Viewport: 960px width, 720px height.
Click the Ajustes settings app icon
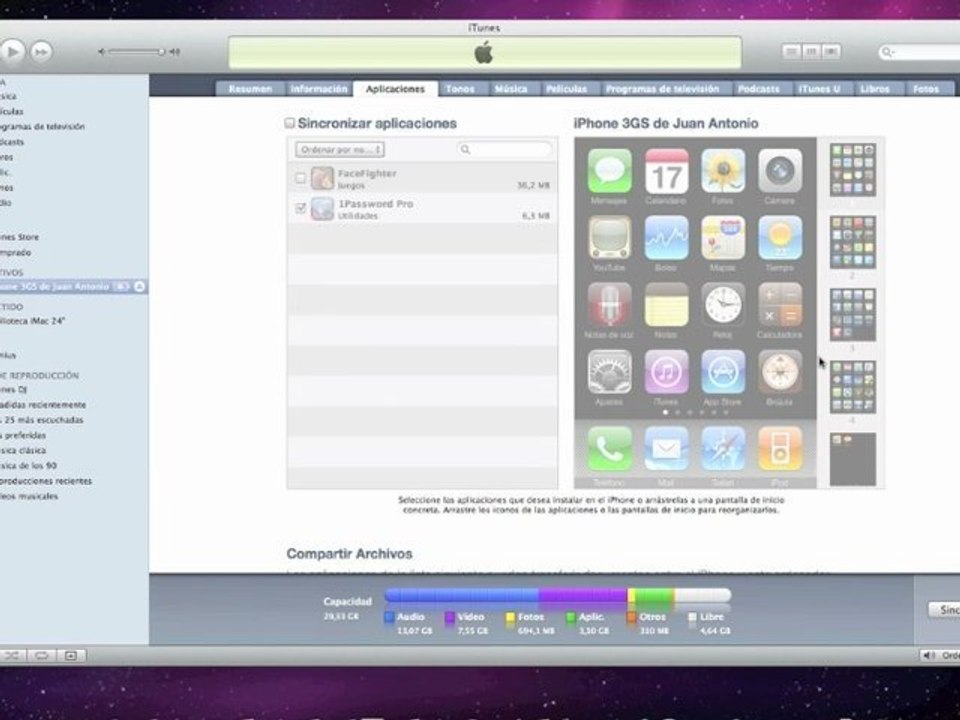609,372
